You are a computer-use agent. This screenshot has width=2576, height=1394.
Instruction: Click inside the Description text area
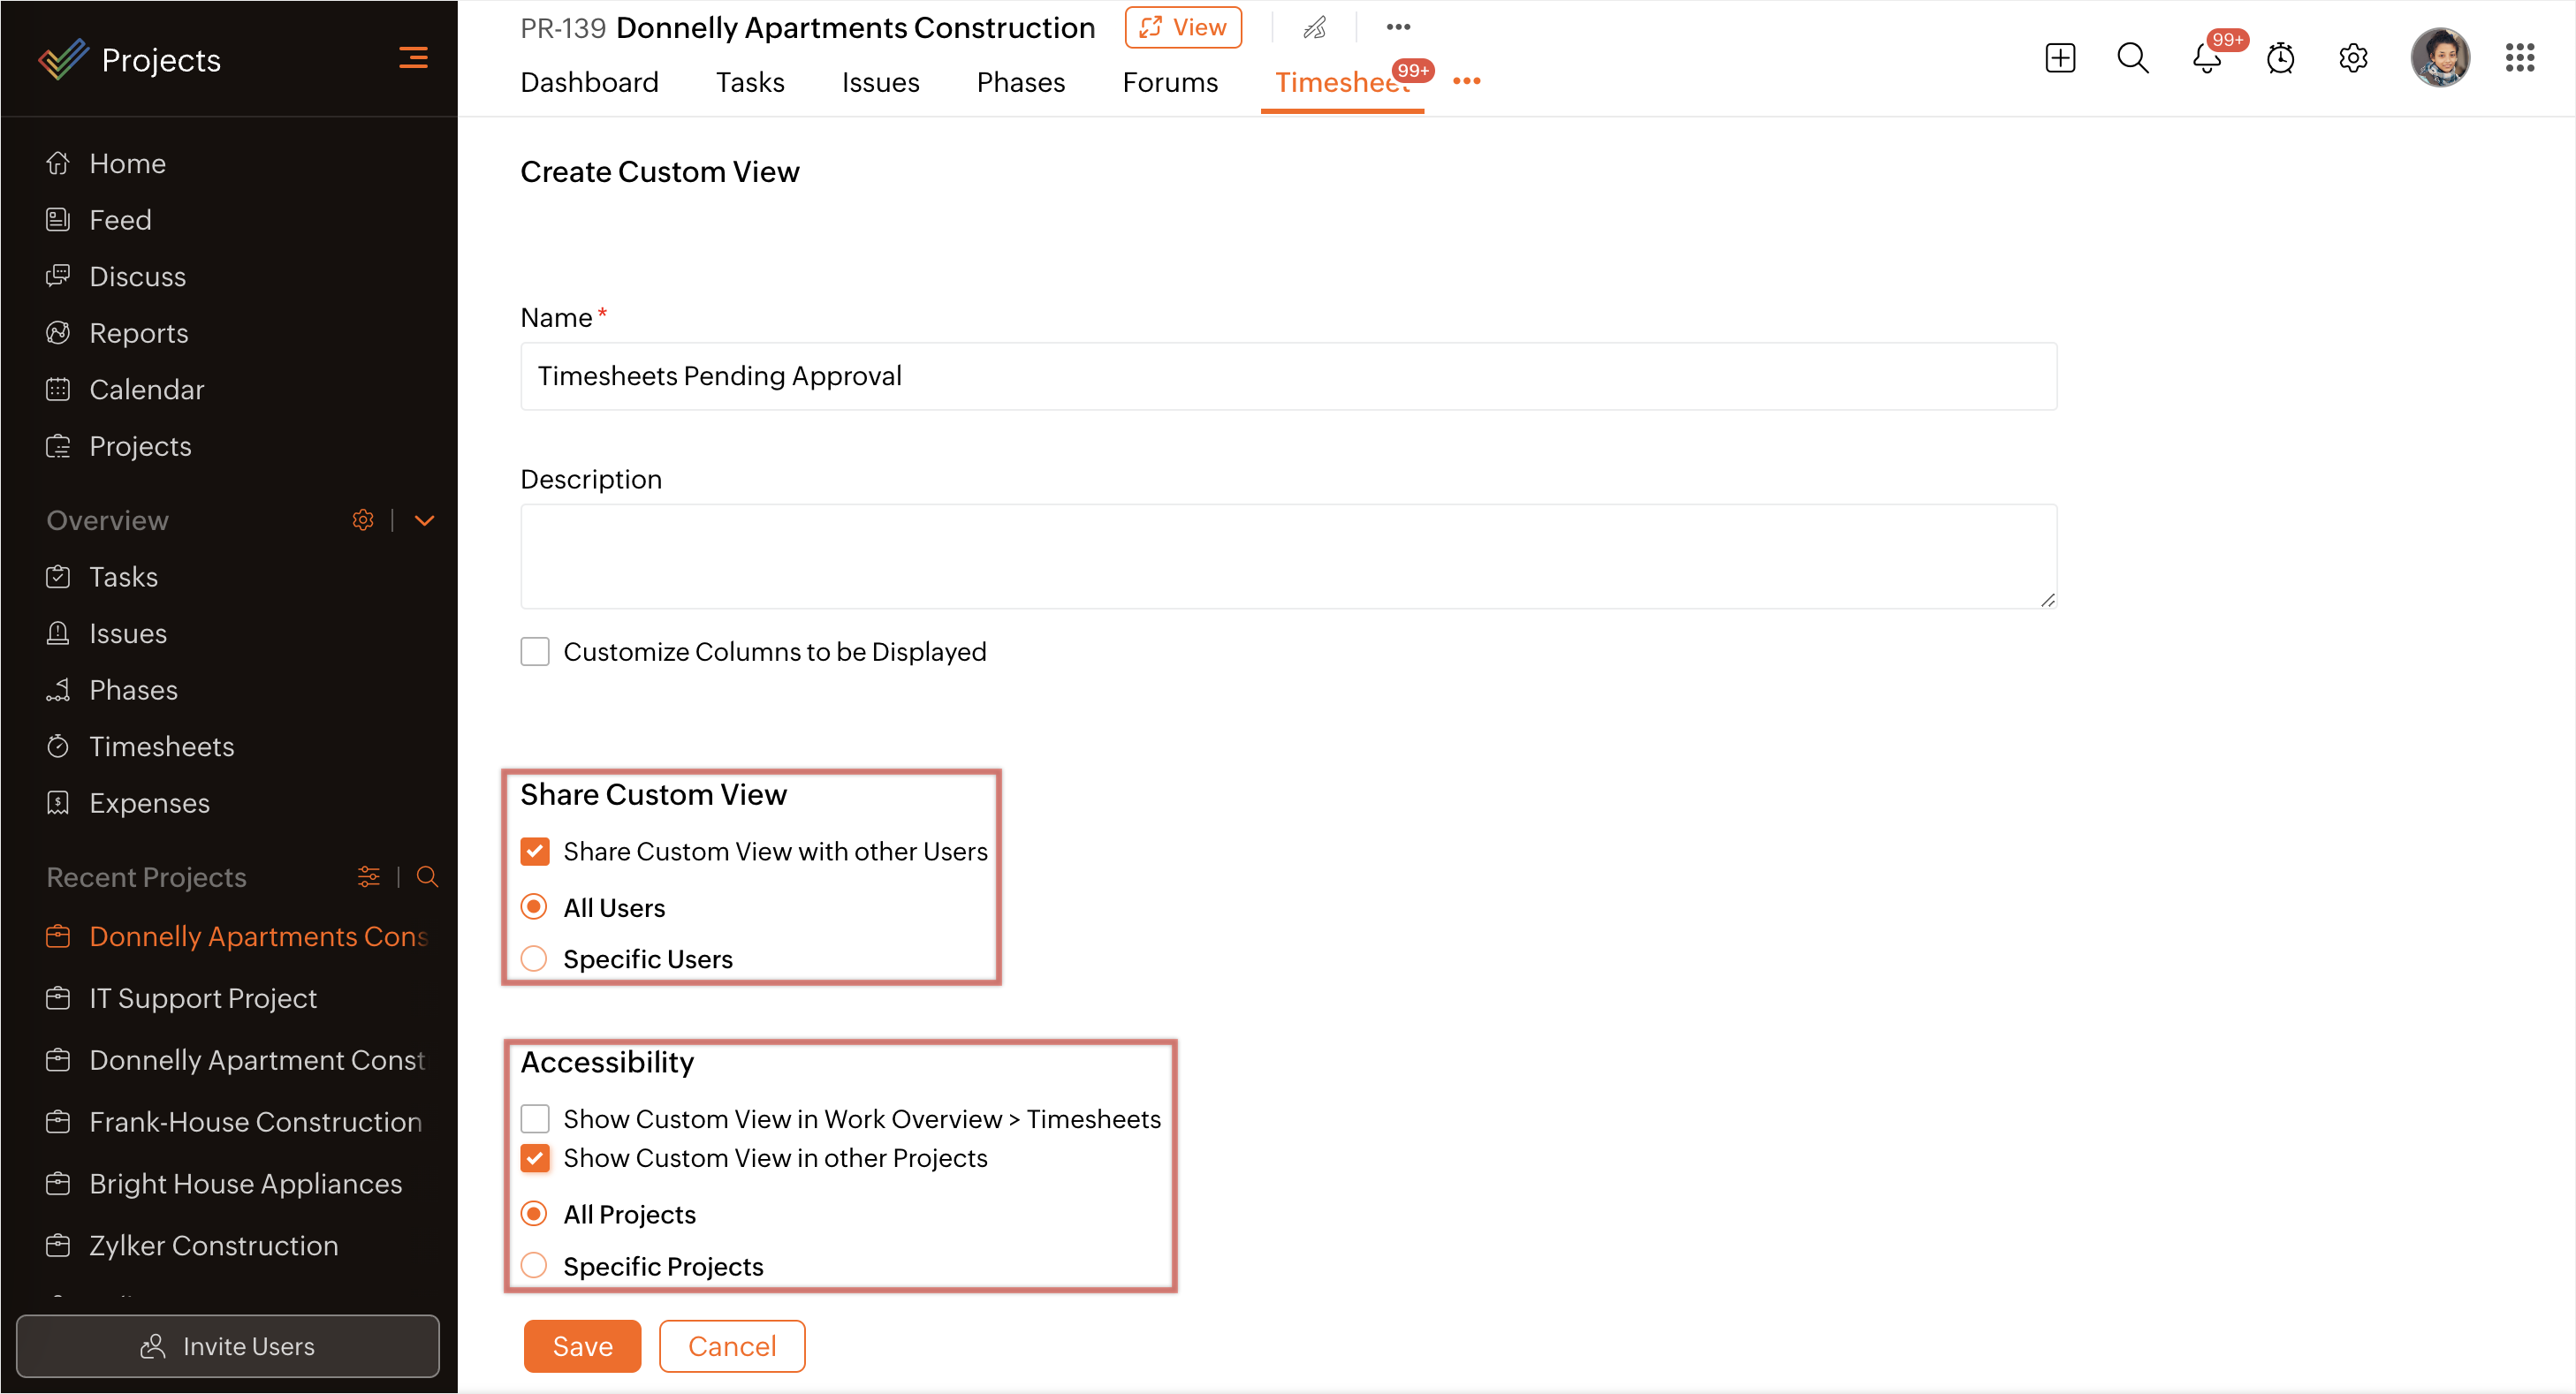pos(1288,556)
